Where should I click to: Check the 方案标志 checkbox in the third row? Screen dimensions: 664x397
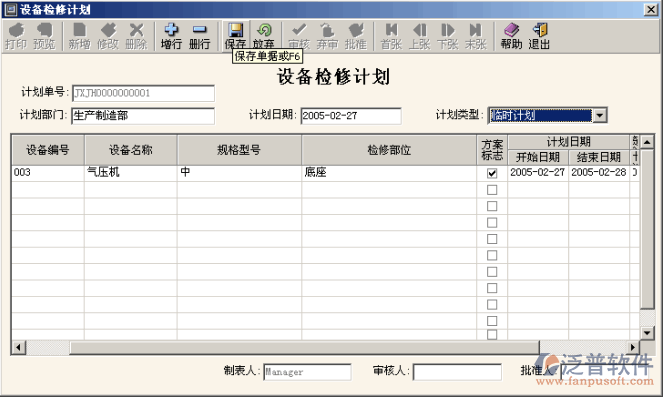pos(492,206)
